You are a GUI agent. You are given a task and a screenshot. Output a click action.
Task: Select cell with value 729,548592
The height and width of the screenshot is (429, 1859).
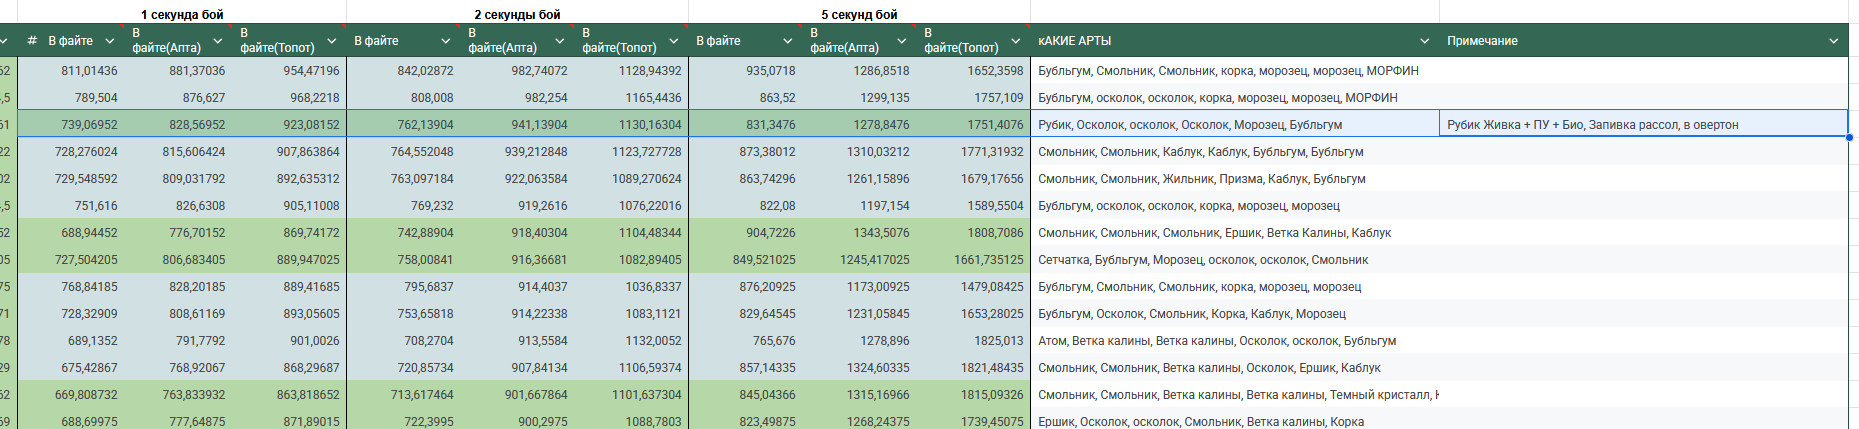71,179
